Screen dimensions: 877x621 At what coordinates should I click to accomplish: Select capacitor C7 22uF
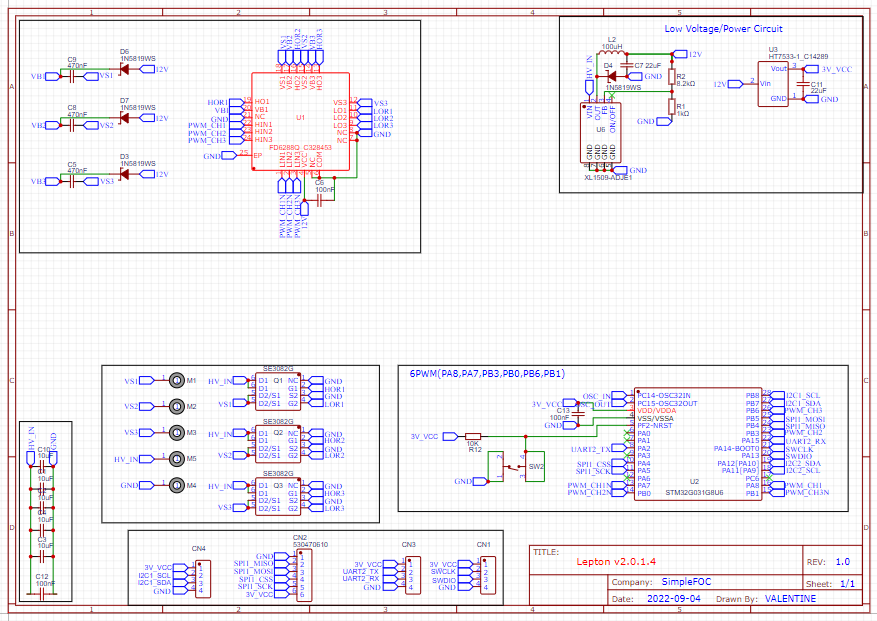628,65
